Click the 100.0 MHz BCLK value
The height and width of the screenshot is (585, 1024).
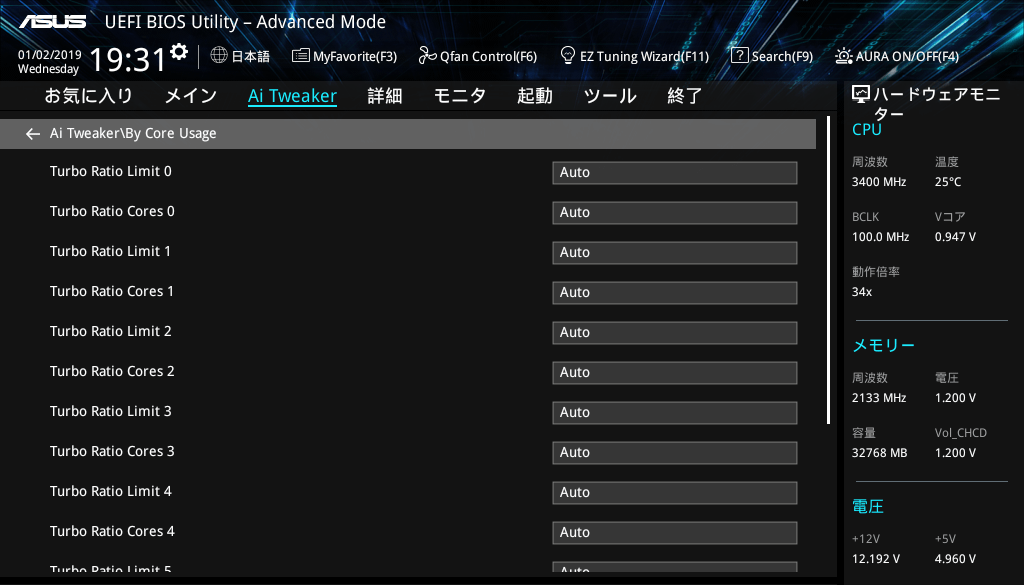(880, 237)
